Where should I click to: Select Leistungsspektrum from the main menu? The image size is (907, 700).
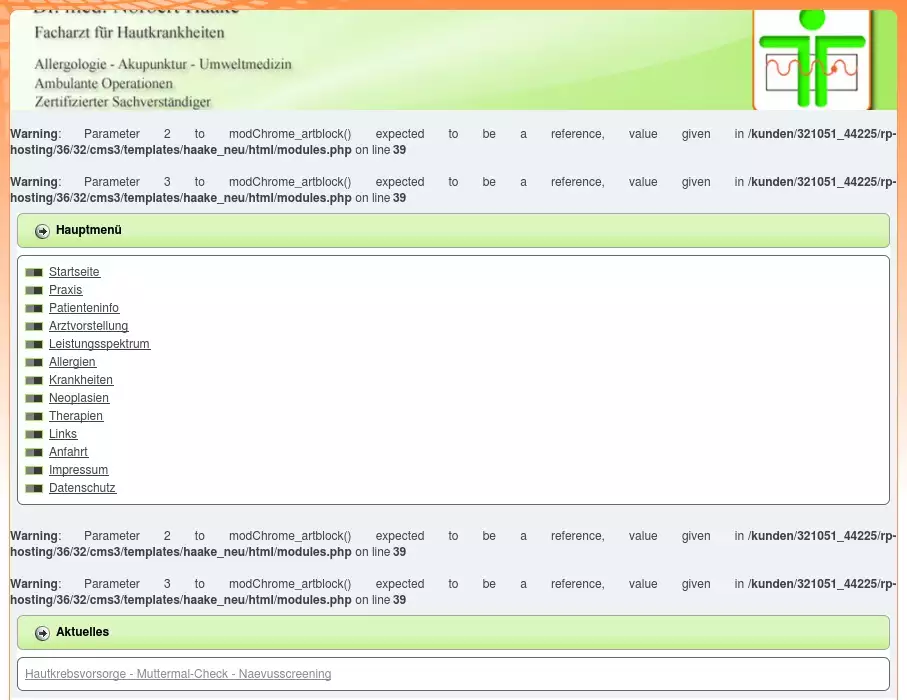click(99, 344)
